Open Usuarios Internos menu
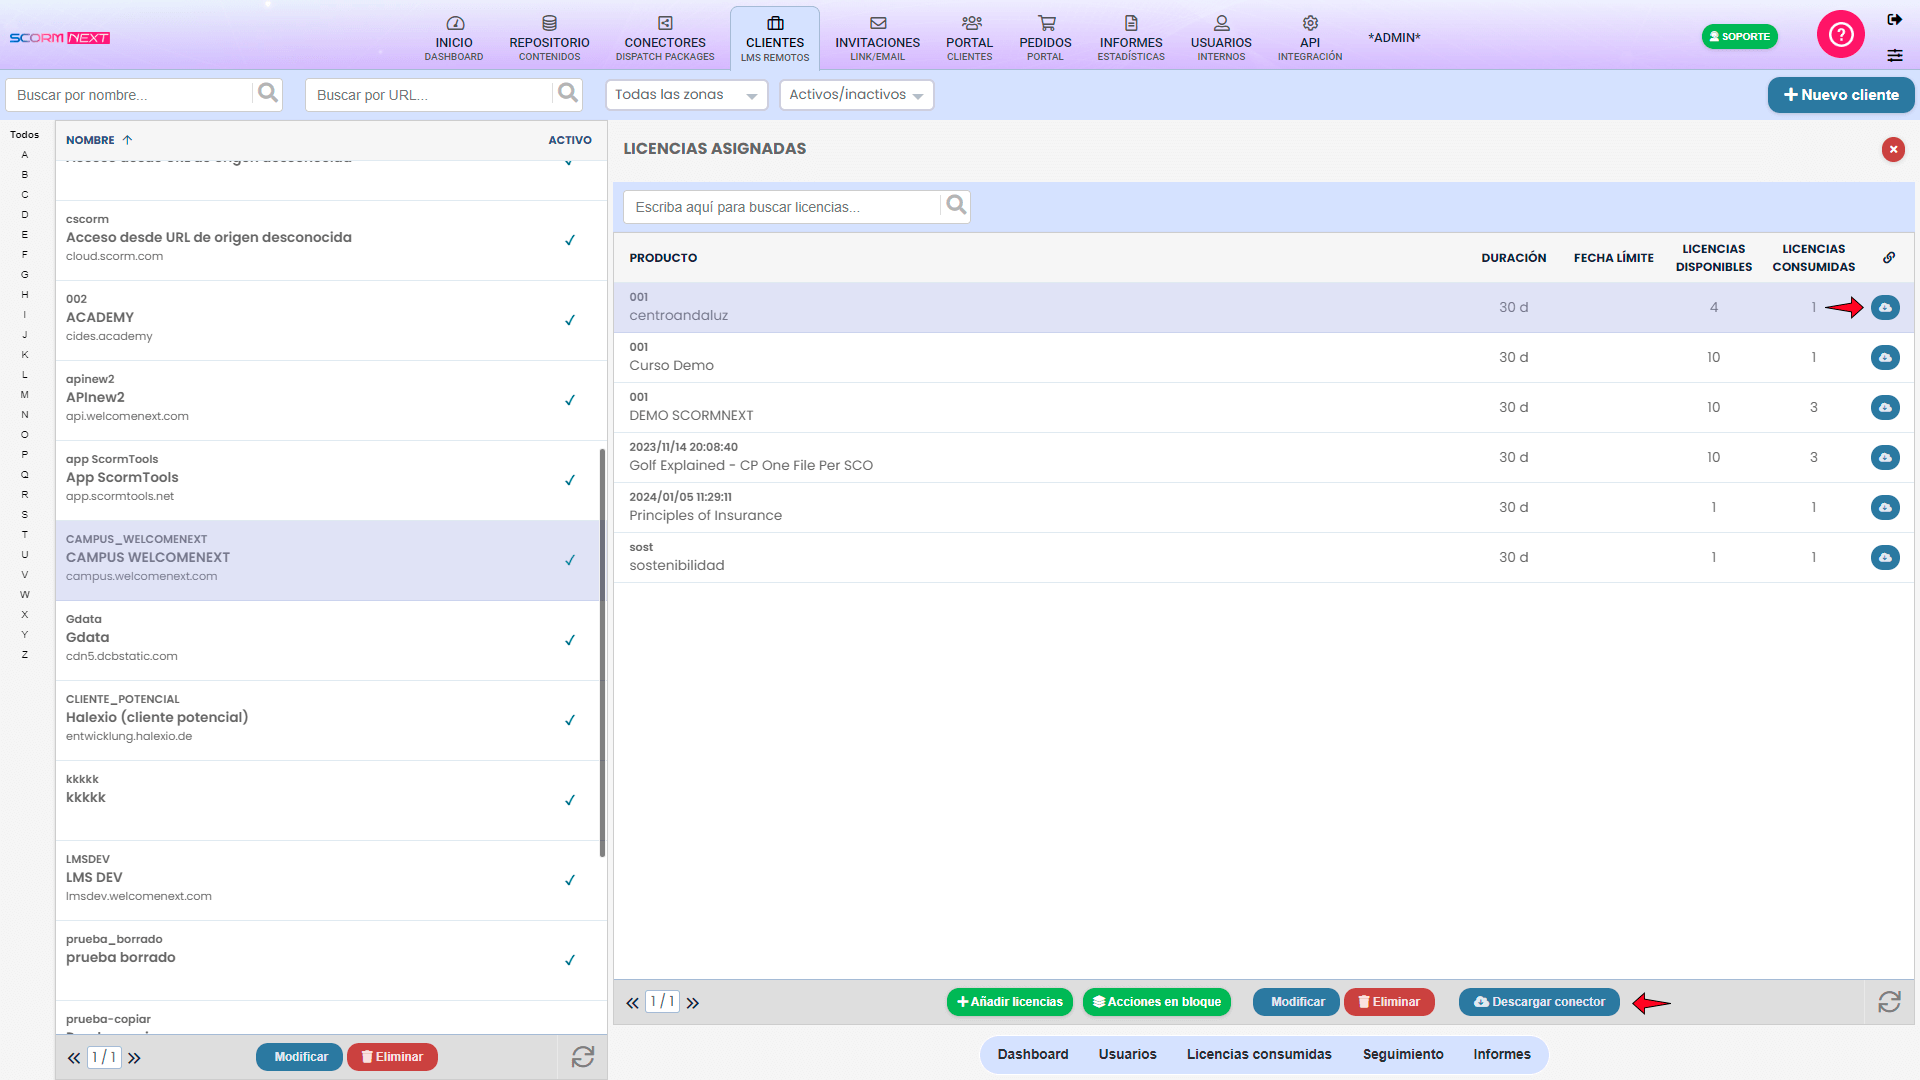The height and width of the screenshot is (1080, 1920). coord(1221,38)
